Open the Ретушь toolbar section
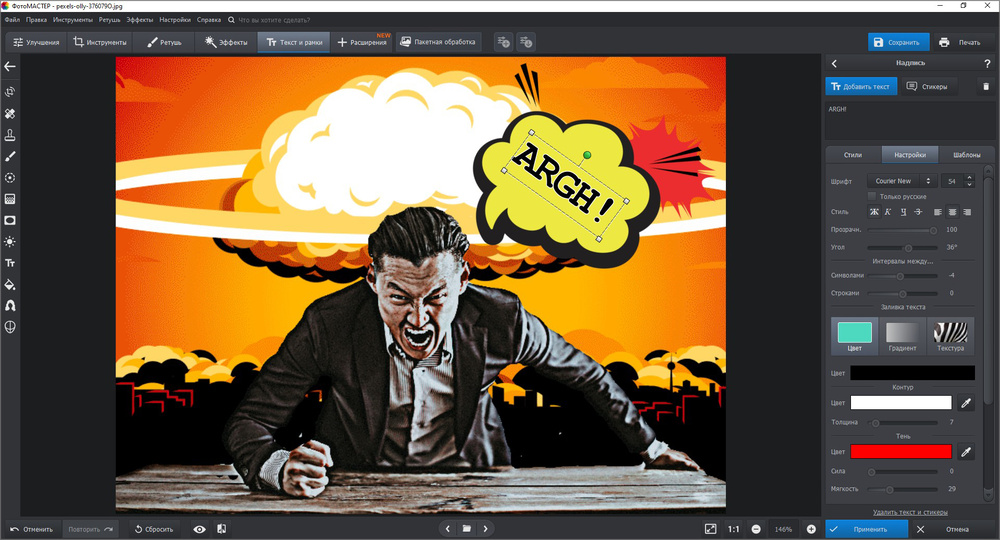This screenshot has height=540, width=1000. pos(164,42)
